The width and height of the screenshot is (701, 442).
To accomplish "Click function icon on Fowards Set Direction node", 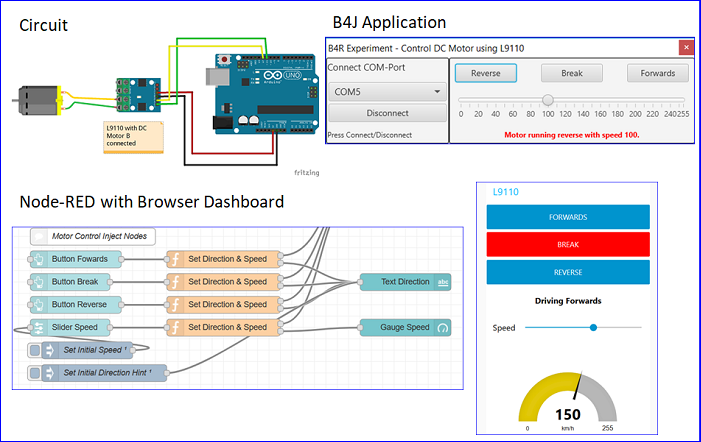I will tap(176, 259).
